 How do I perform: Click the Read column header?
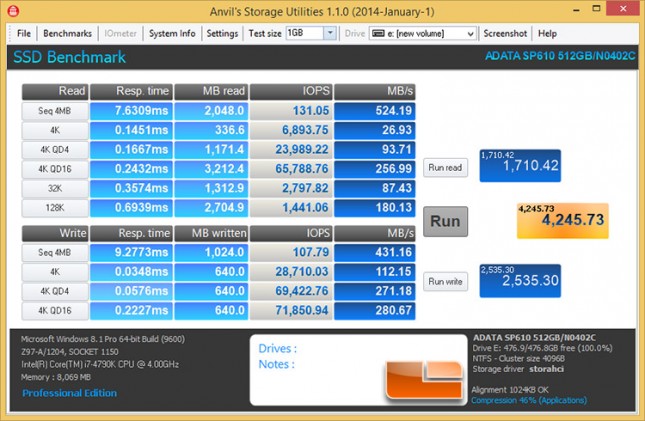(x=55, y=92)
